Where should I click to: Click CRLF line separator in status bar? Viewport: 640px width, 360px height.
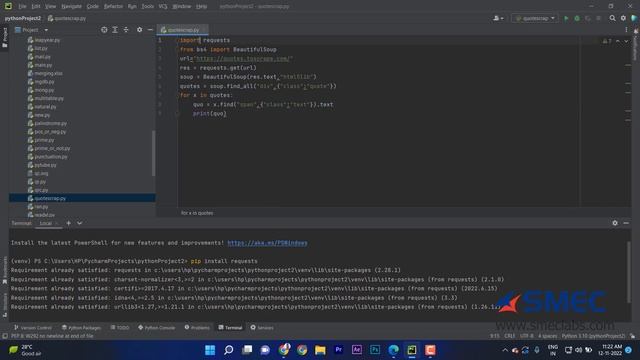tap(509, 336)
